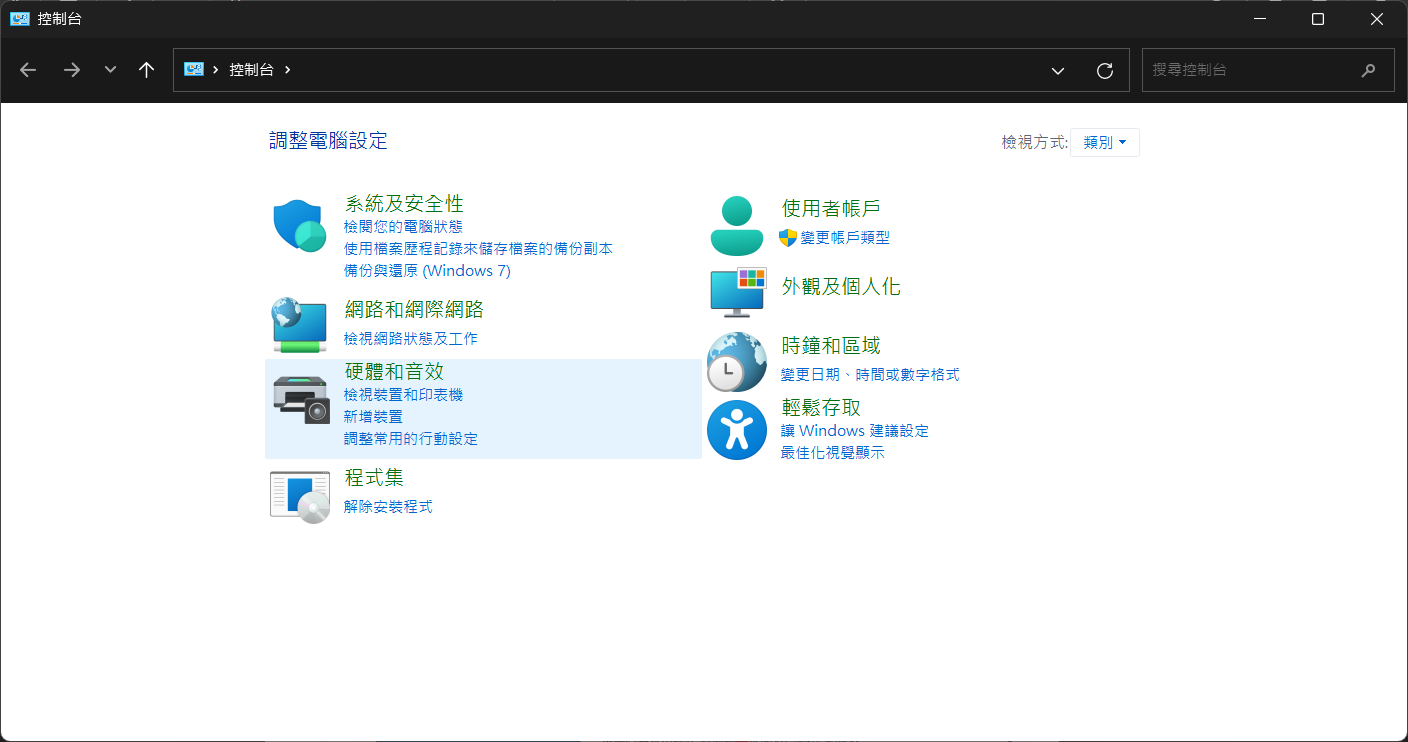Open 硬體和音效 category heading

tap(394, 372)
